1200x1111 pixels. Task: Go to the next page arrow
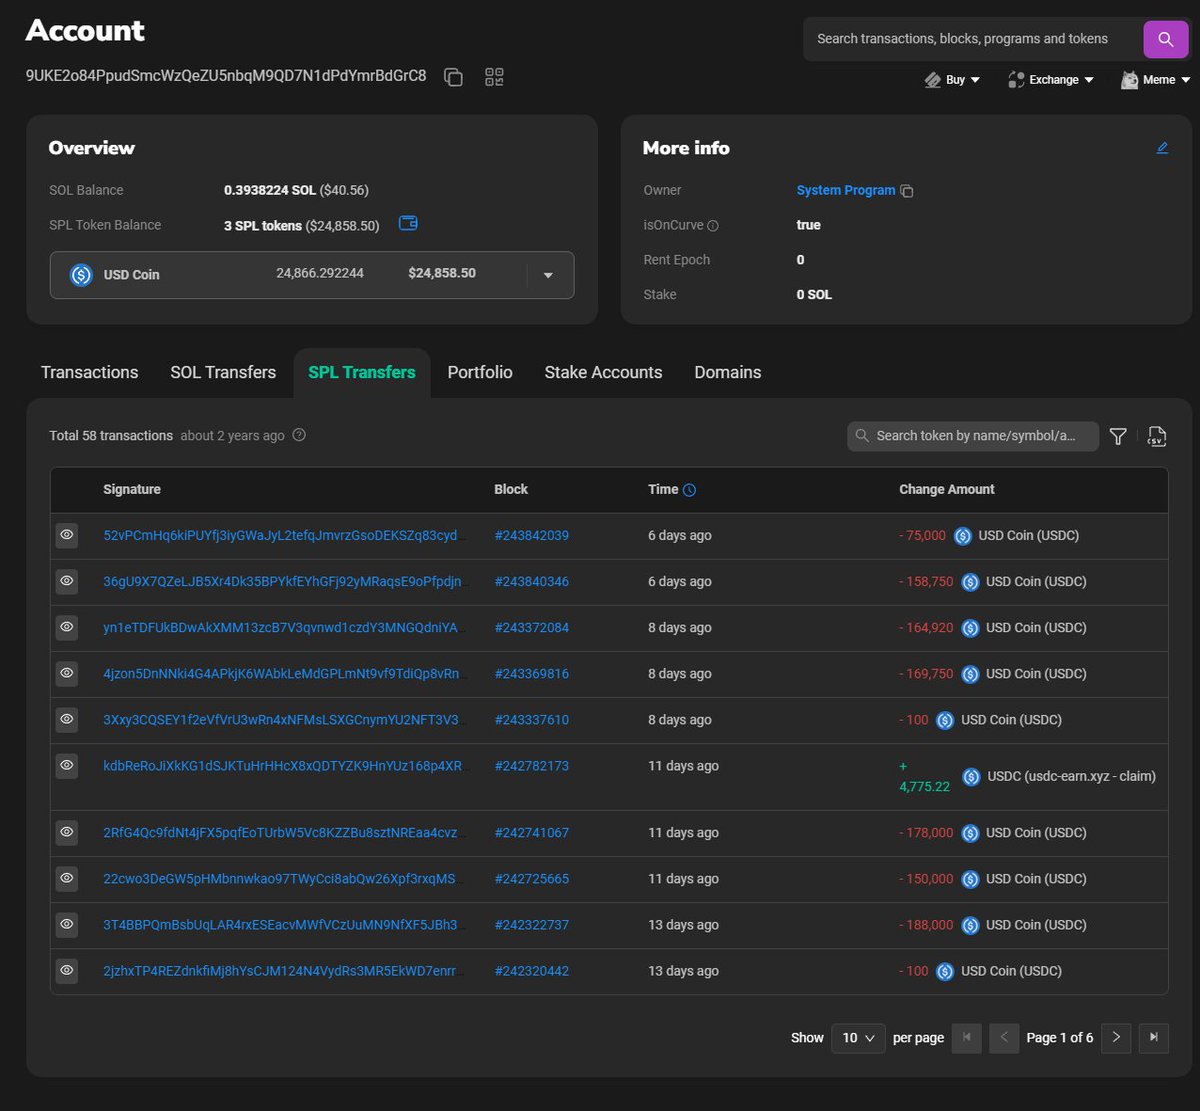tap(1116, 1038)
